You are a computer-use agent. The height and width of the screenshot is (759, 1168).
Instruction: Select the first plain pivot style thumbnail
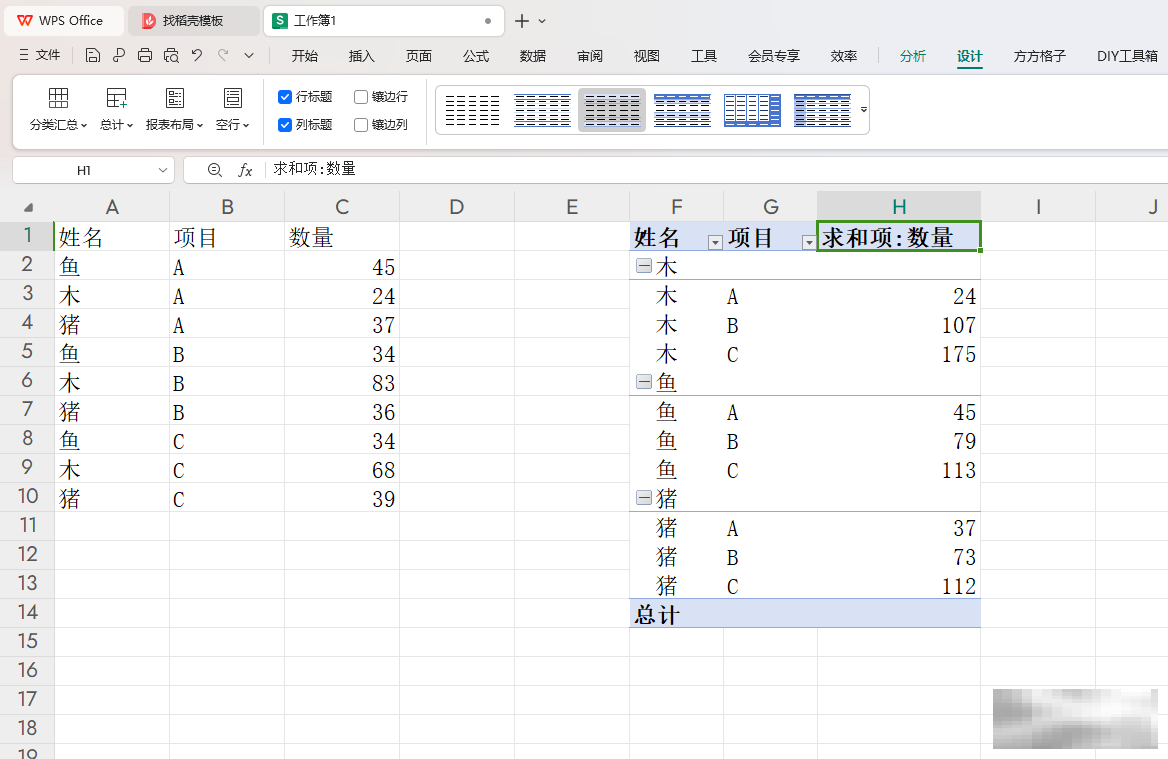coord(472,110)
